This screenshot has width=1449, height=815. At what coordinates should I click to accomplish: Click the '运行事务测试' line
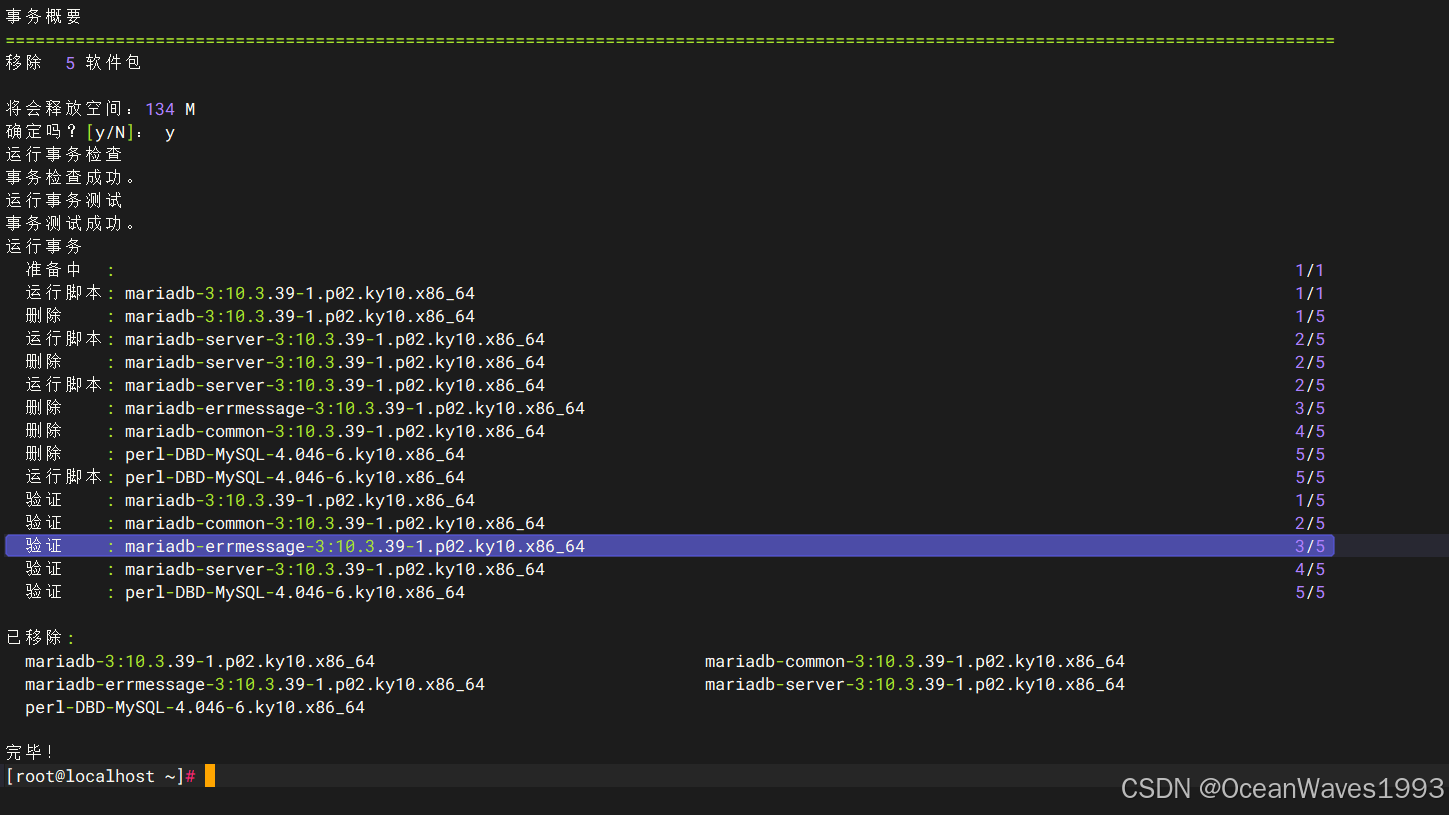(64, 200)
